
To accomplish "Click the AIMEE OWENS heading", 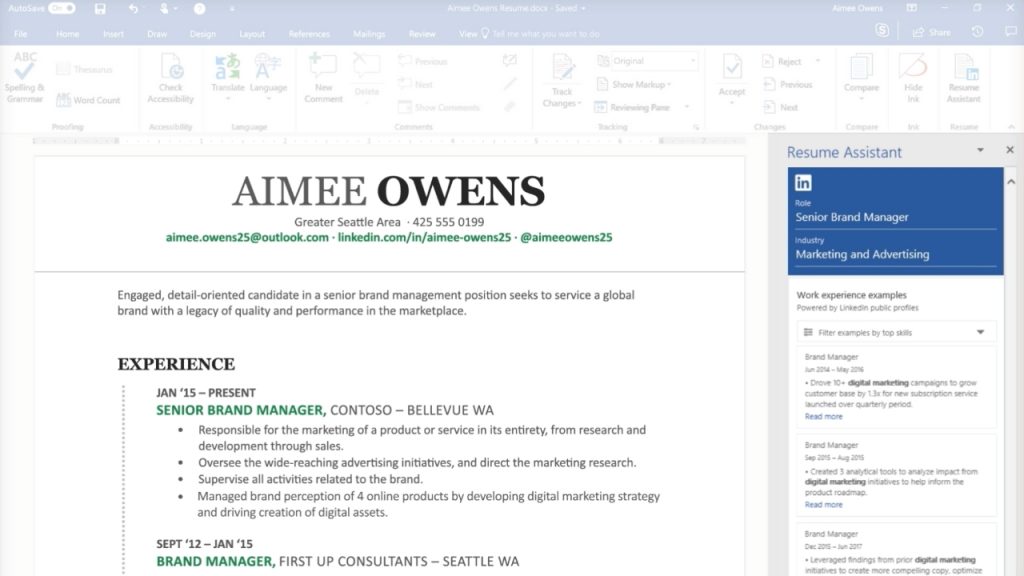I will tap(389, 191).
